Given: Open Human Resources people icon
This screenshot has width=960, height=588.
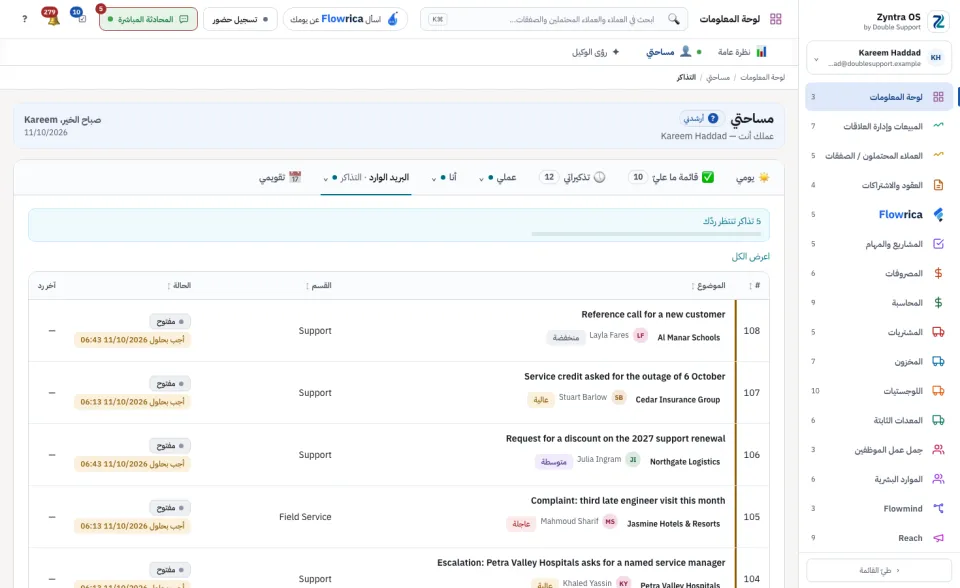Looking at the screenshot, I should click(x=938, y=478).
